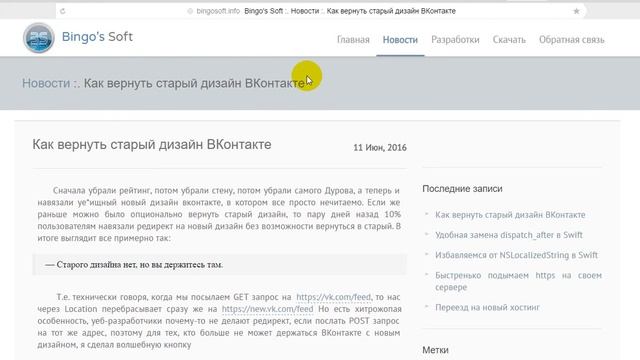640x360 pixels.
Task: Click the Новости breadcrumb link
Action: pyautogui.click(x=46, y=83)
